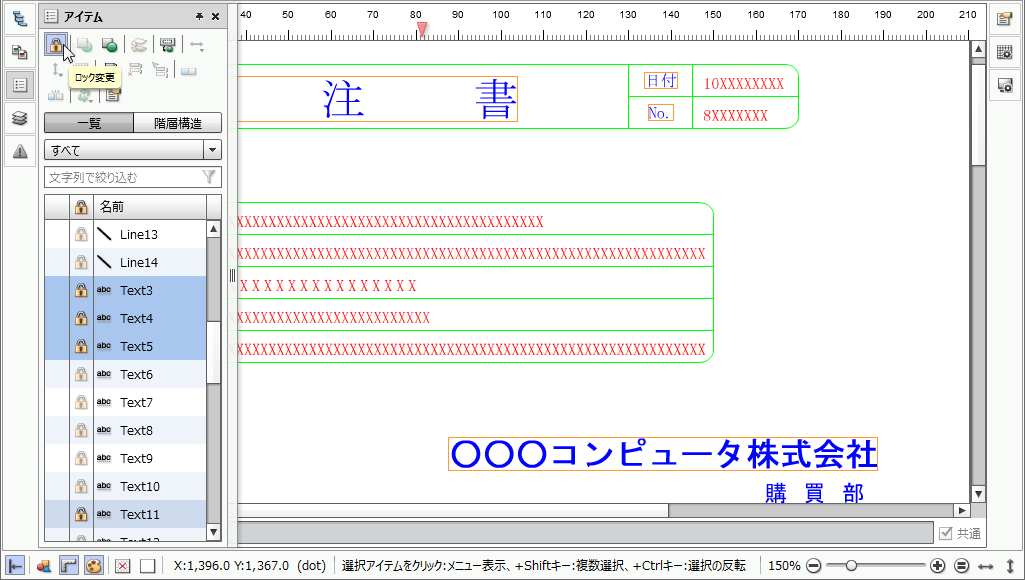Screen dimensions: 1025x580
Task: Click the gray square-and-circle toolbar icon
Action: pyautogui.click(x=84, y=44)
